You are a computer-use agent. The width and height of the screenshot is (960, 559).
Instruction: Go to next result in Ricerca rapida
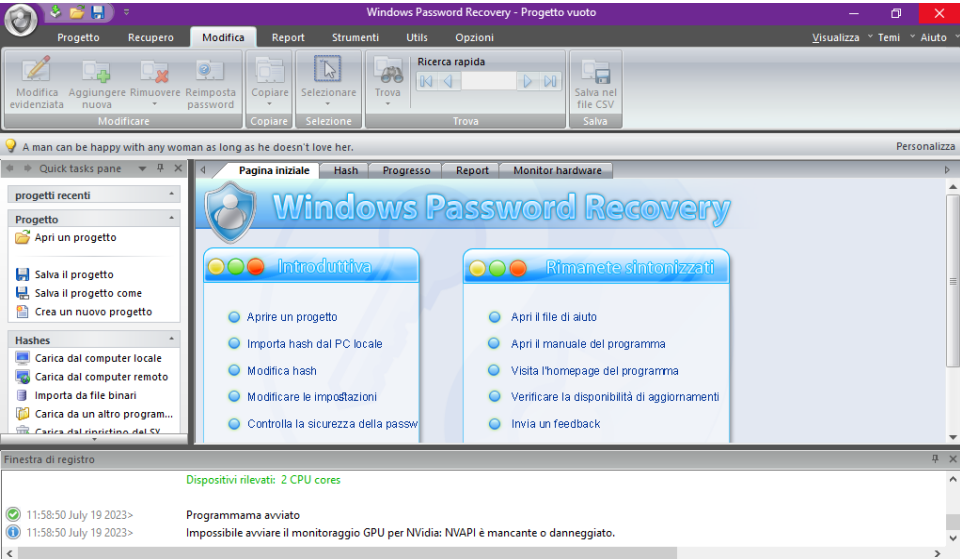(527, 81)
